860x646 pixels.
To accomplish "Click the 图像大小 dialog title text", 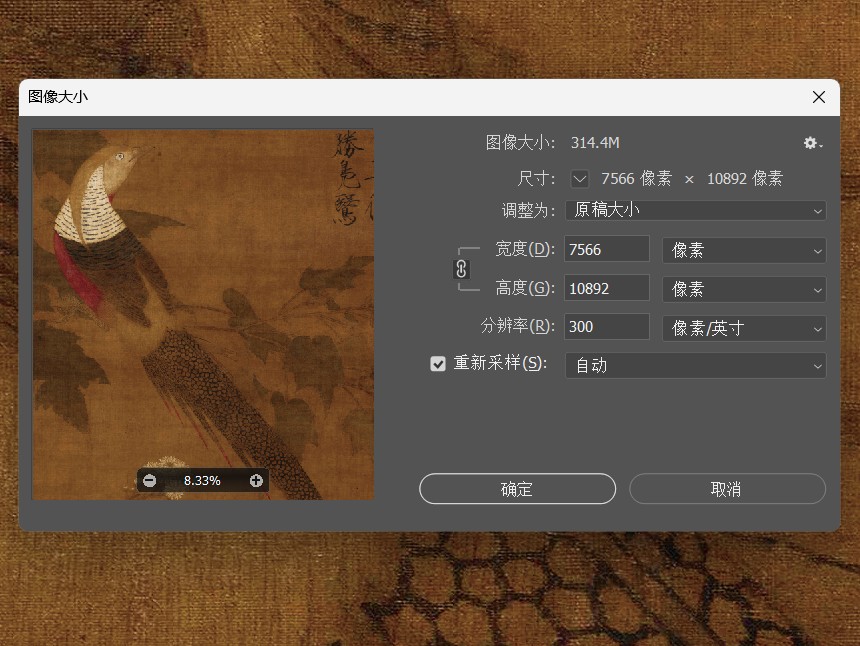I will pyautogui.click(x=58, y=97).
